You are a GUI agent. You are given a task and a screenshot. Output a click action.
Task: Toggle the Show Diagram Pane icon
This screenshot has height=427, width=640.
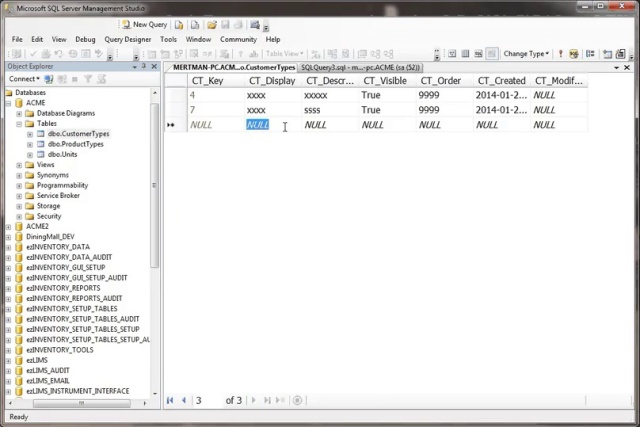pyautogui.click(x=452, y=53)
